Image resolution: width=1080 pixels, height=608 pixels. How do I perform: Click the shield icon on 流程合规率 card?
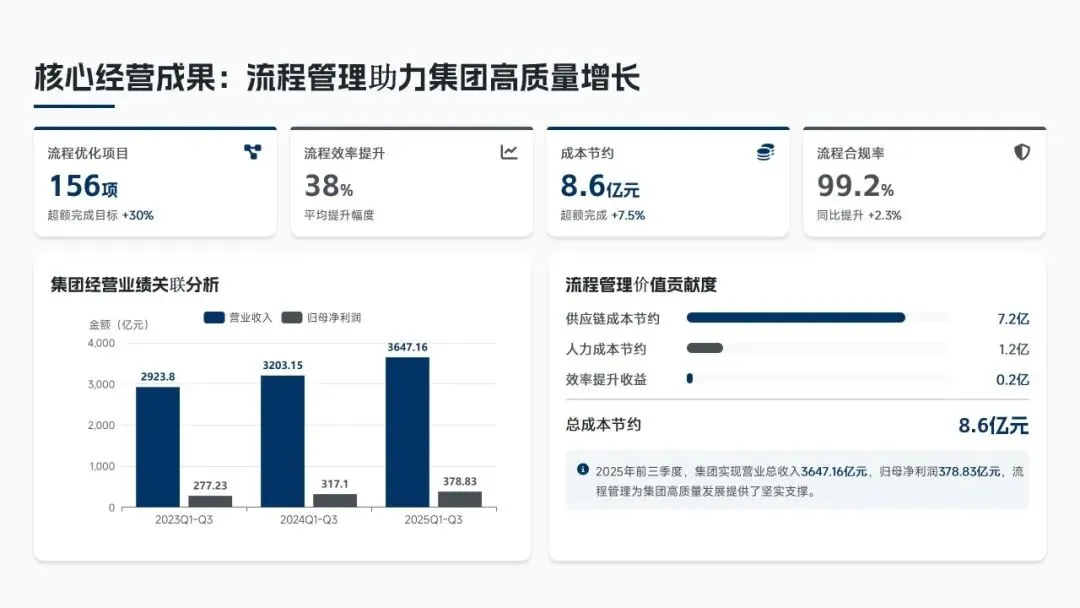pyautogui.click(x=1022, y=152)
